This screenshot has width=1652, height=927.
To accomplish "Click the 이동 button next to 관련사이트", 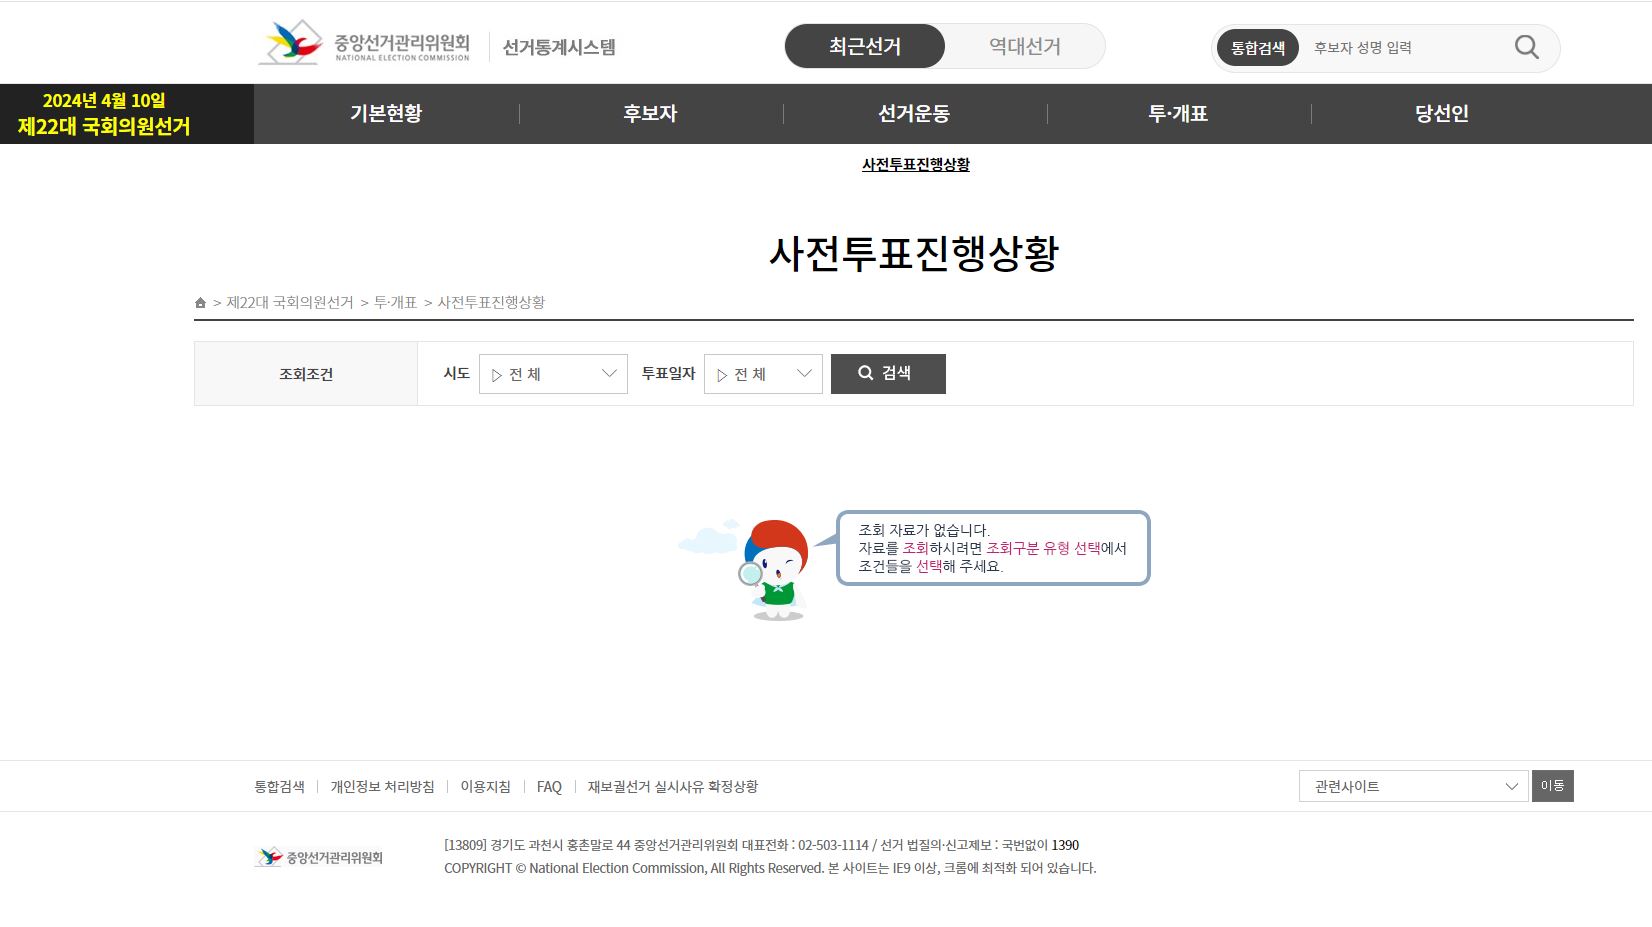I will tap(1552, 786).
